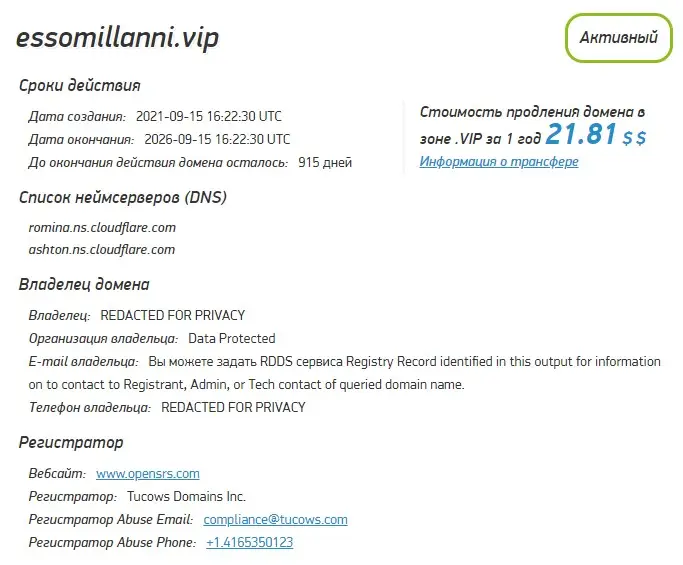The image size is (683, 565).
Task: Click the Владелец REDACTED FOR PRIVACY value
Action: tap(172, 315)
